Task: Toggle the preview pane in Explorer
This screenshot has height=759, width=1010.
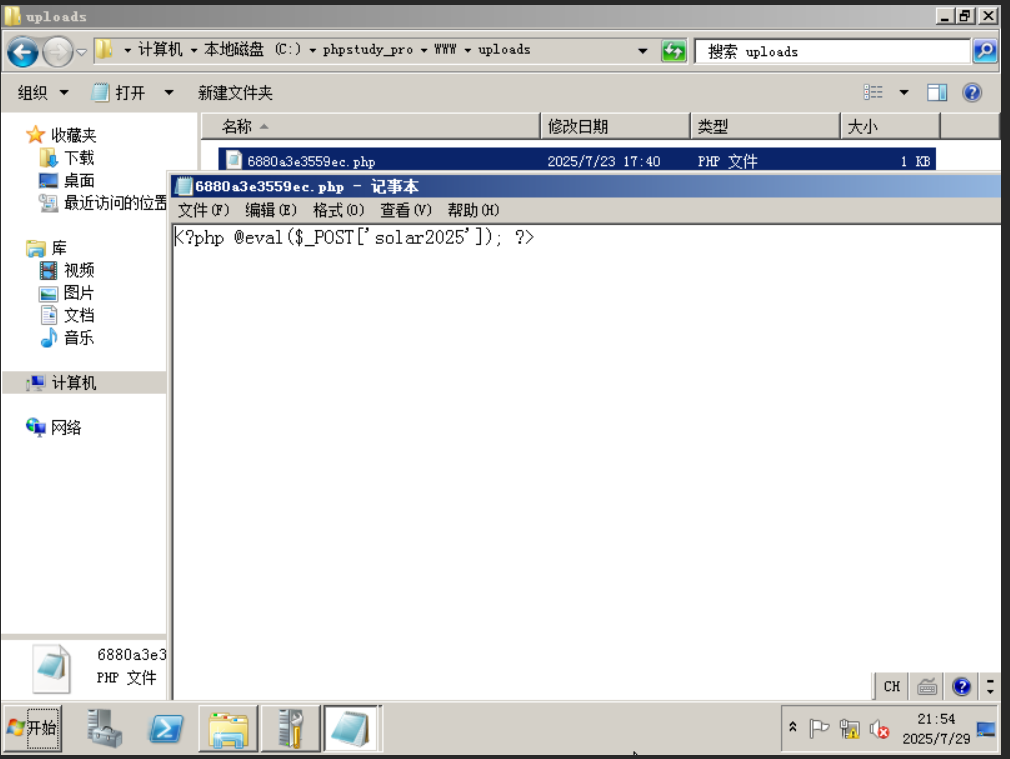Action: (x=937, y=92)
